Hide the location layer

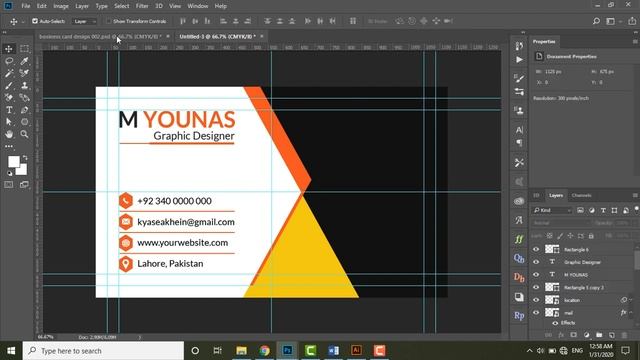(x=536, y=300)
